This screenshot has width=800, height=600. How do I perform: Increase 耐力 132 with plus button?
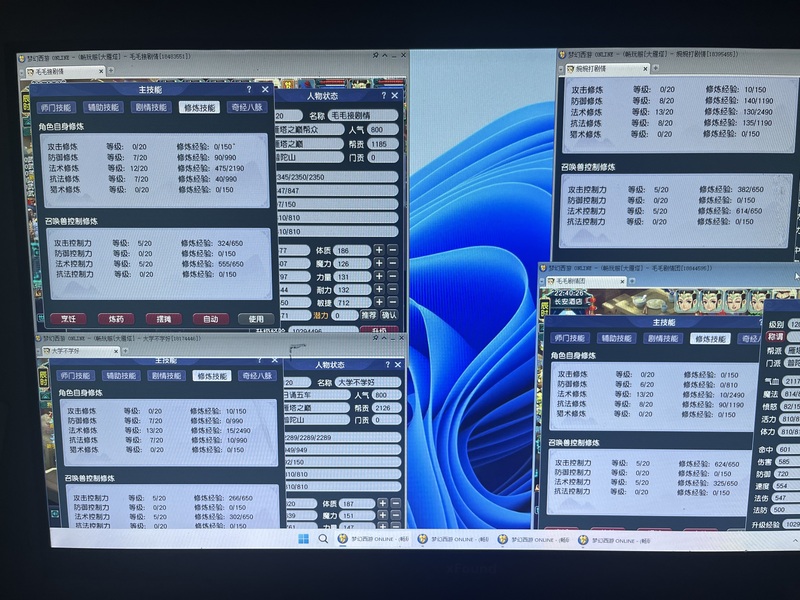pos(379,289)
